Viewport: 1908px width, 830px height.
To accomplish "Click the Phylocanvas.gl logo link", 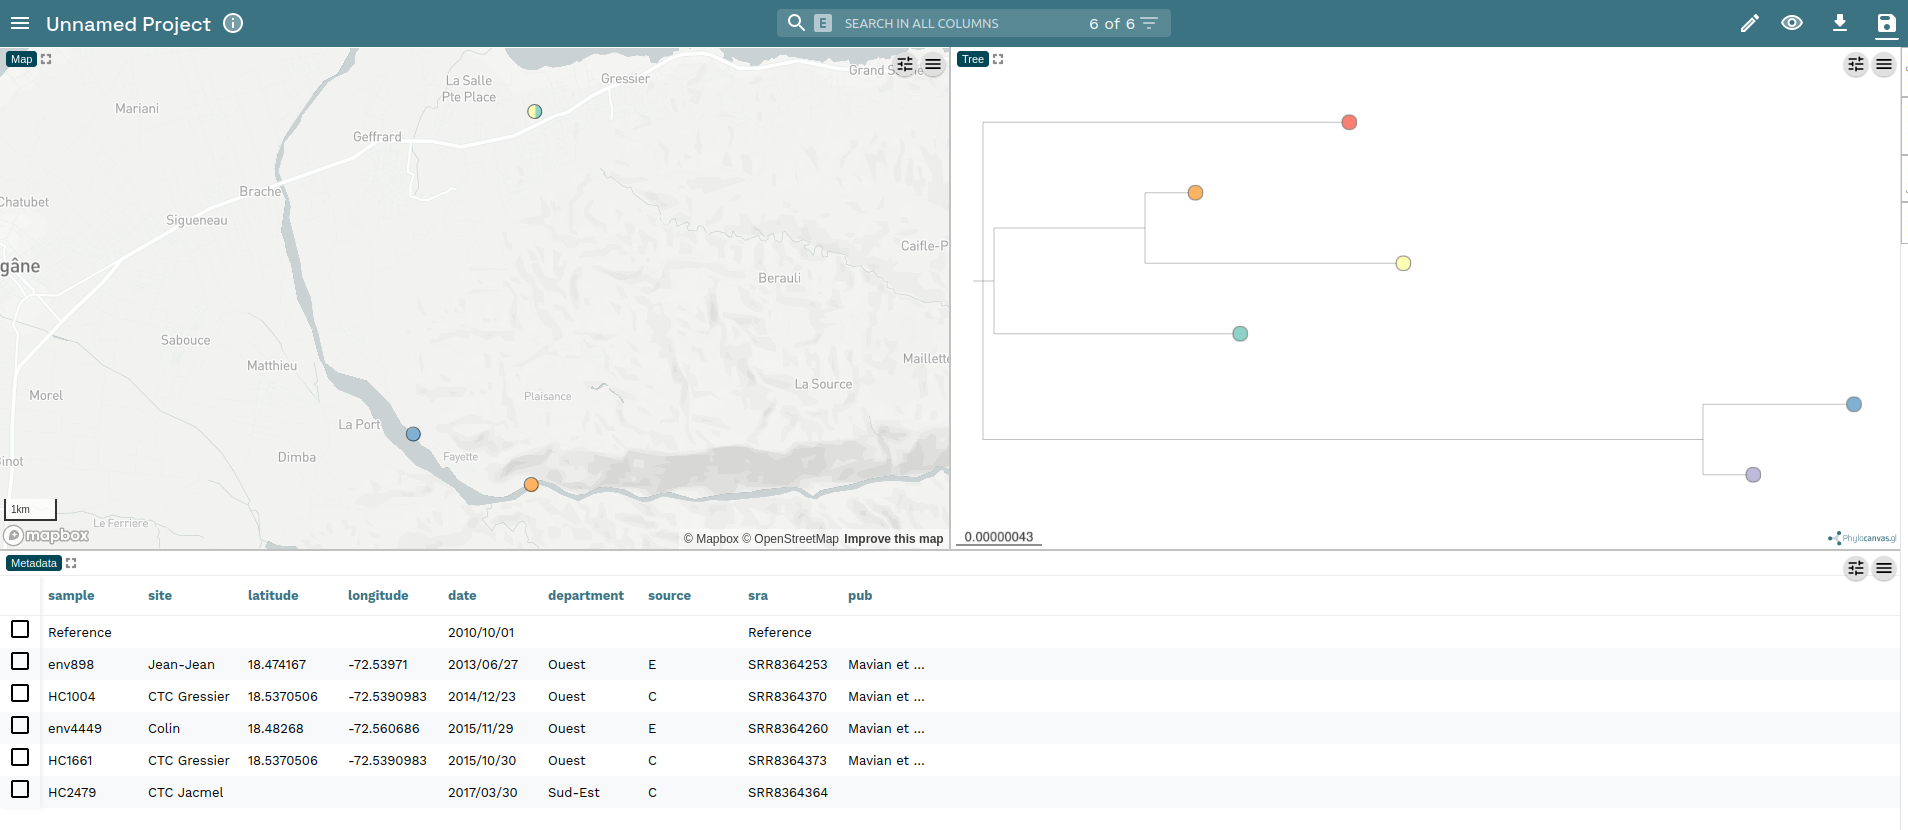I will point(1862,538).
